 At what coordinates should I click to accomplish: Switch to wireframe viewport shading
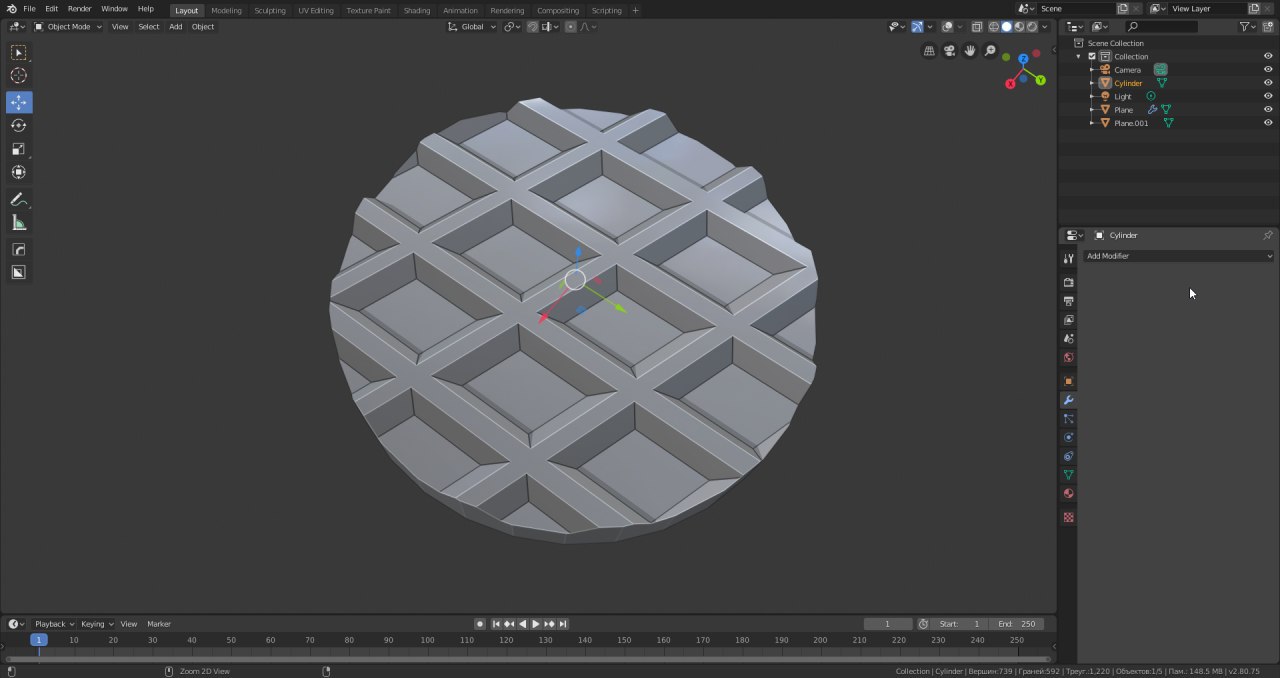click(995, 27)
